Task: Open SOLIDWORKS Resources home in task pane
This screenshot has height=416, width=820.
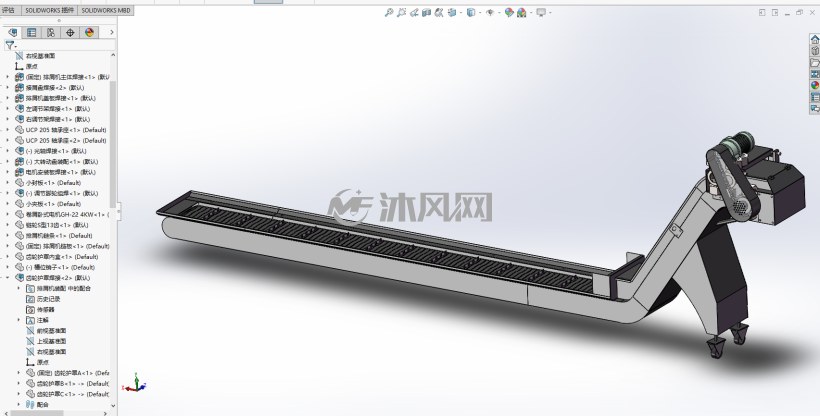Action: click(815, 40)
